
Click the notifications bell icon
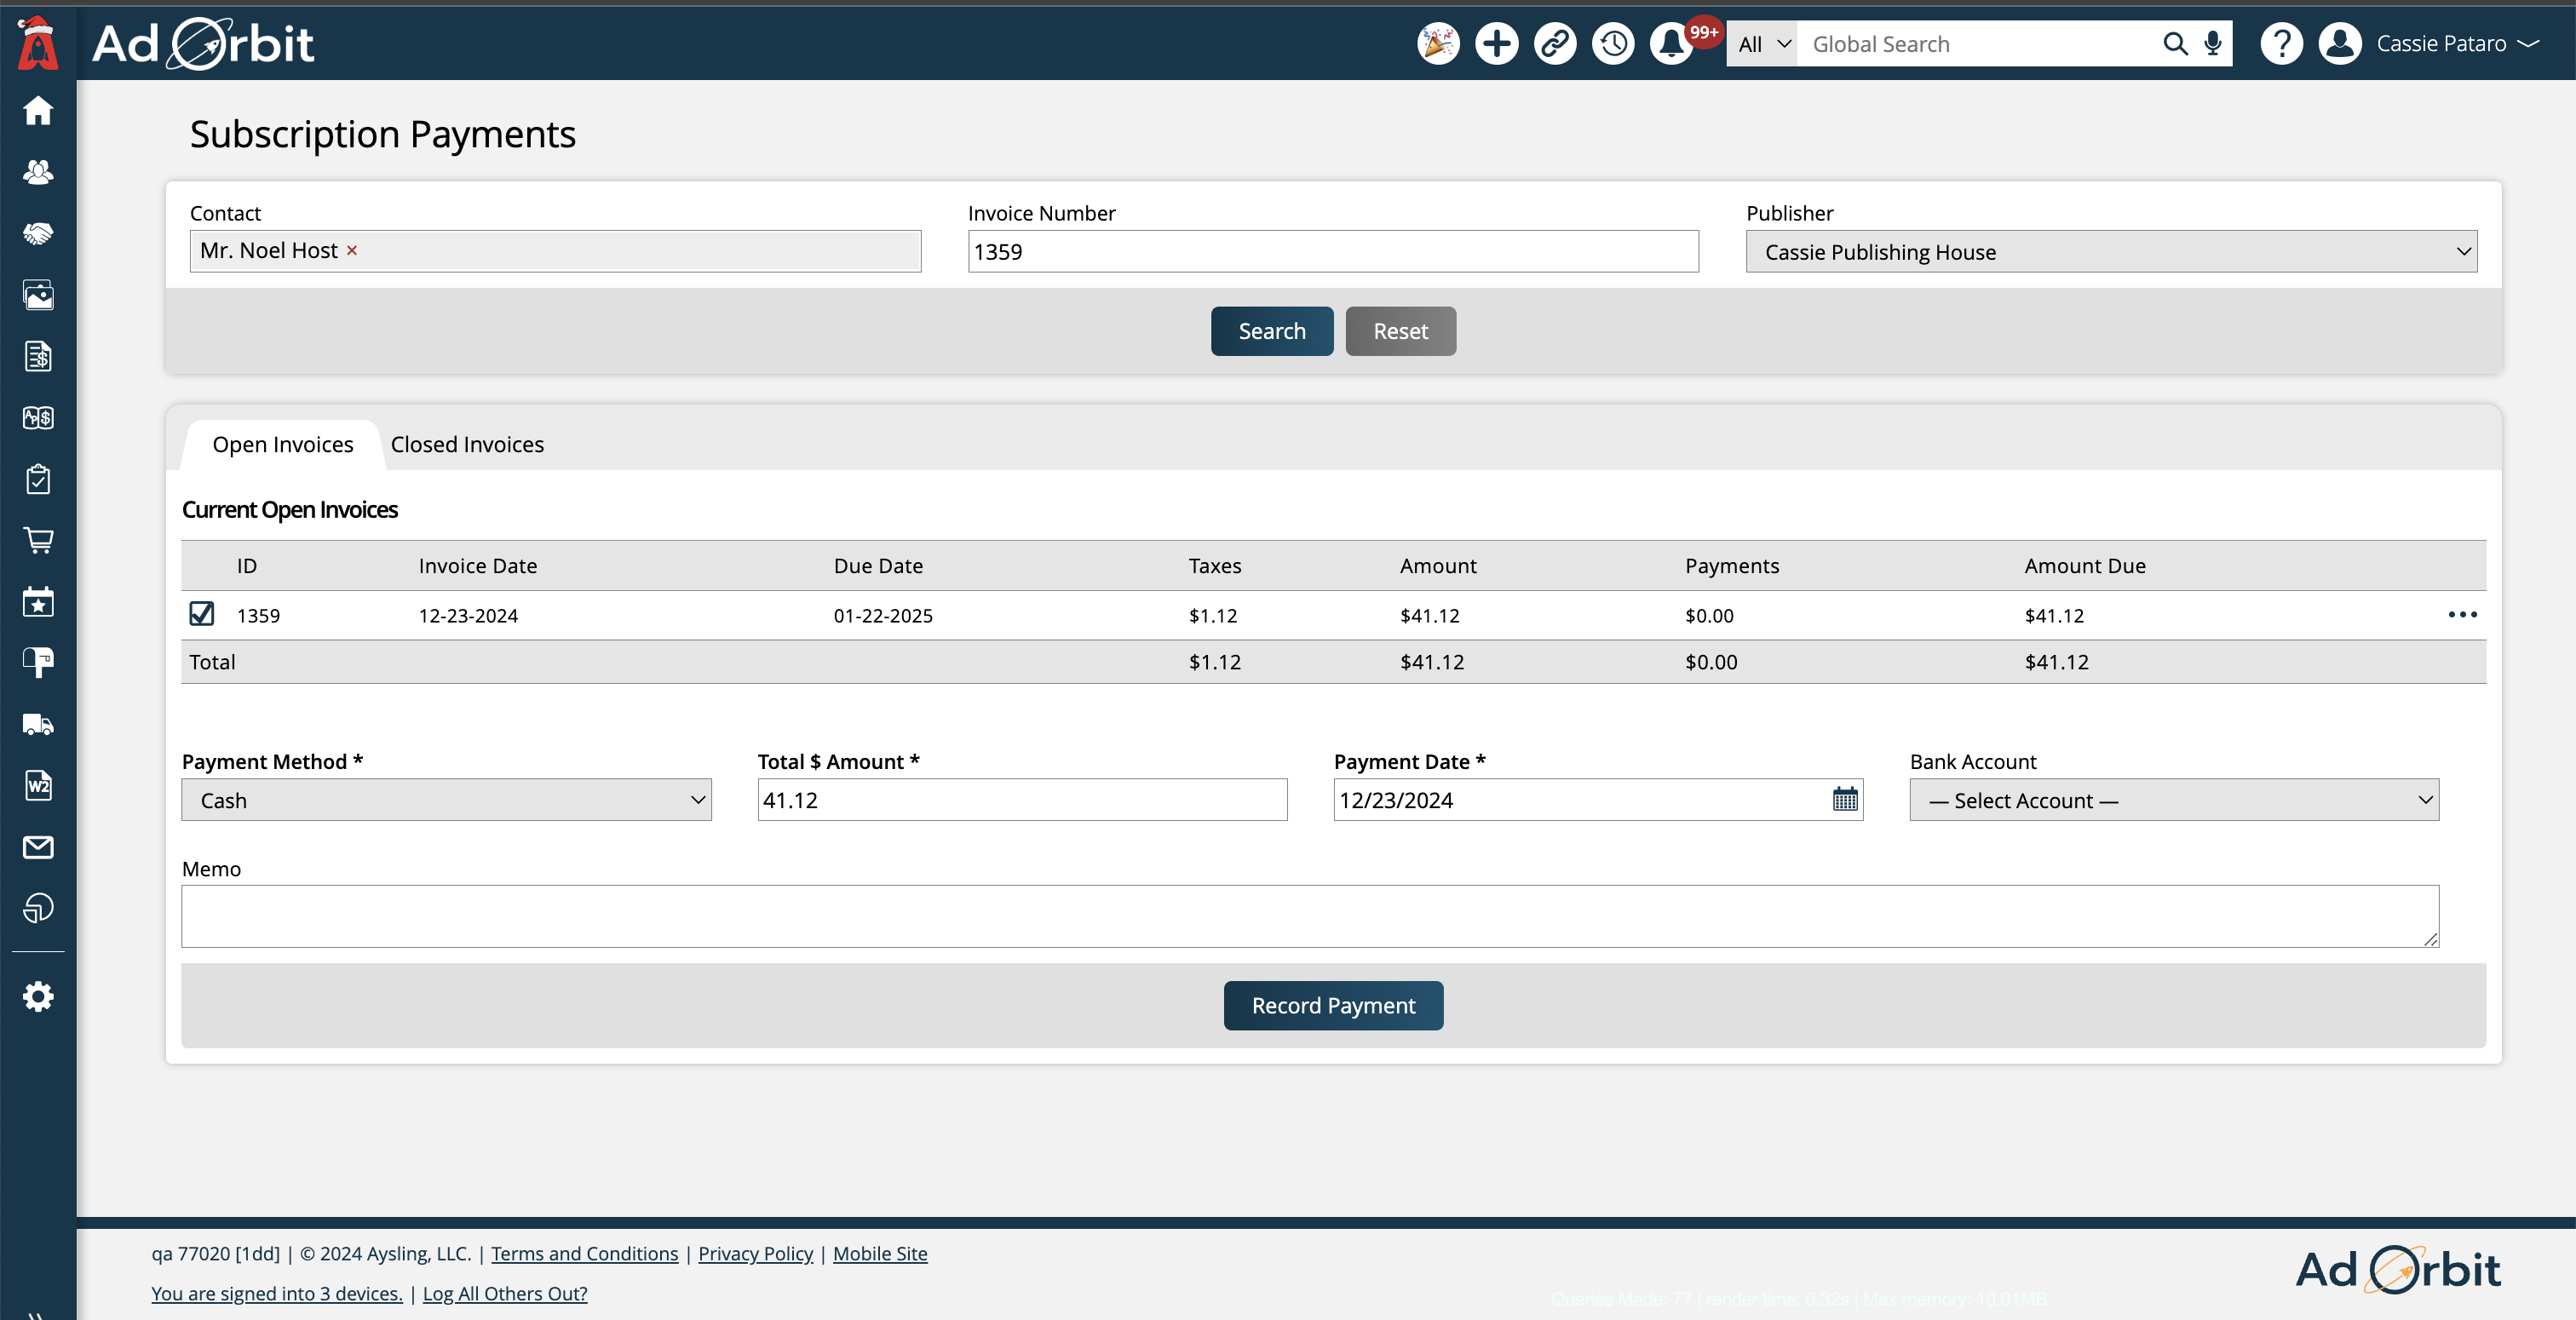pyautogui.click(x=1671, y=44)
